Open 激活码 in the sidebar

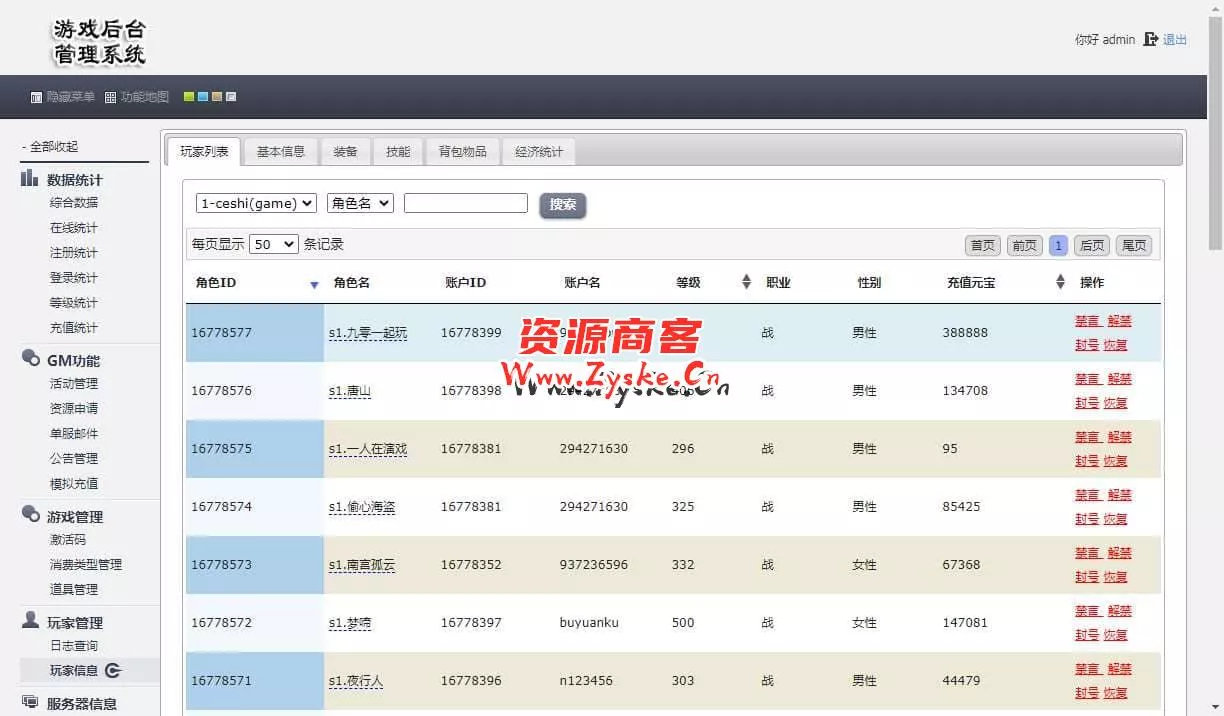(x=68, y=540)
